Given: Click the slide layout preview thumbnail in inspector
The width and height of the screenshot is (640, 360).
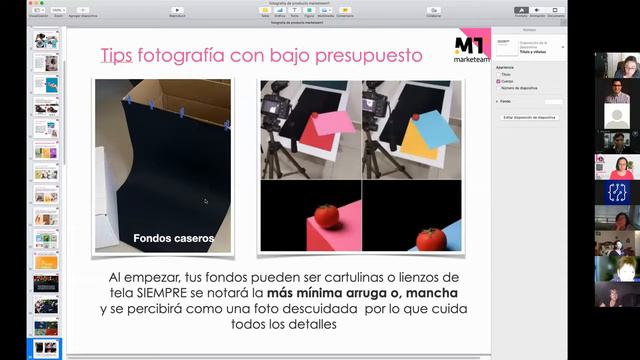Looking at the screenshot, I should (507, 47).
